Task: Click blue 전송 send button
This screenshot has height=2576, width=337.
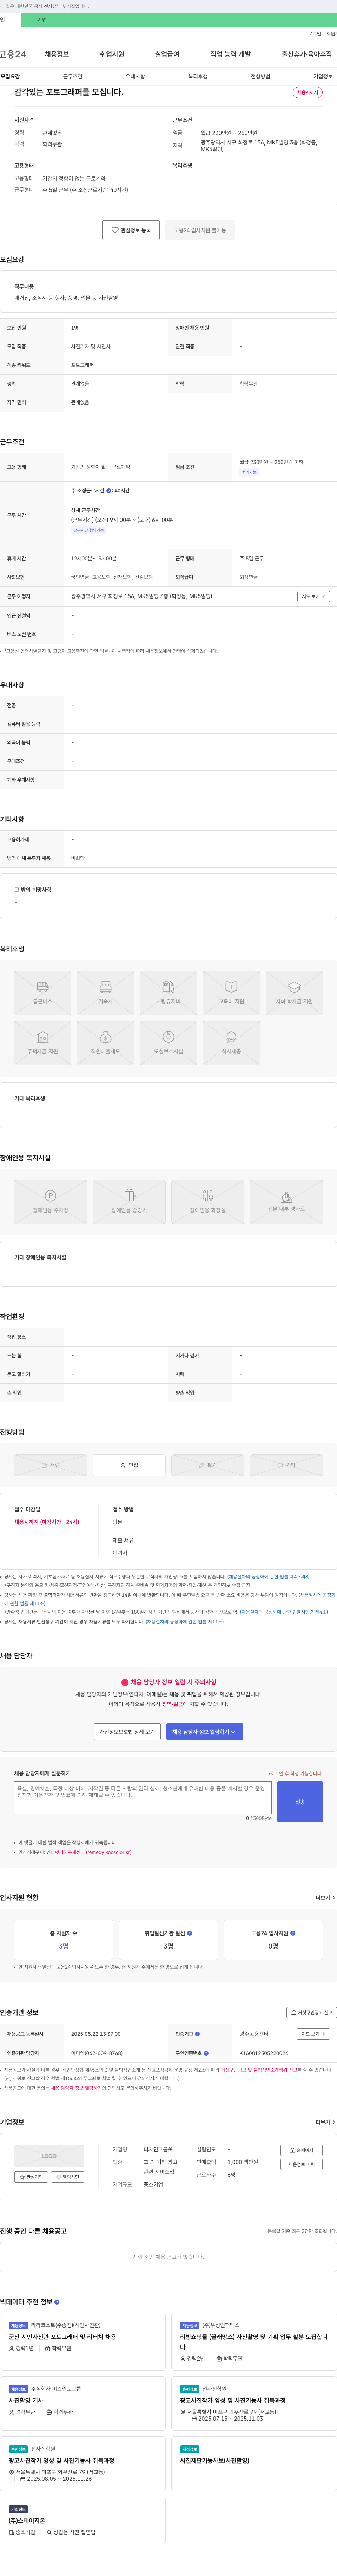Action: click(300, 1802)
